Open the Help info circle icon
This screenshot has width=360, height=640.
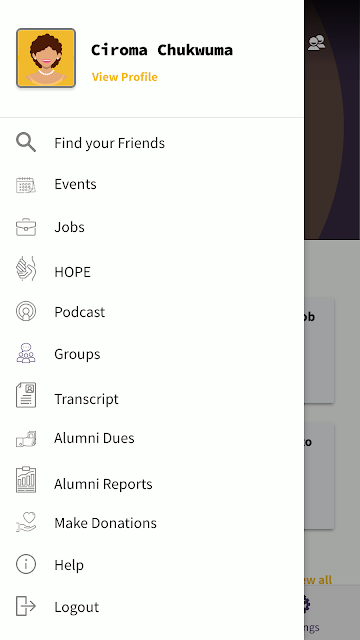click(x=26, y=564)
